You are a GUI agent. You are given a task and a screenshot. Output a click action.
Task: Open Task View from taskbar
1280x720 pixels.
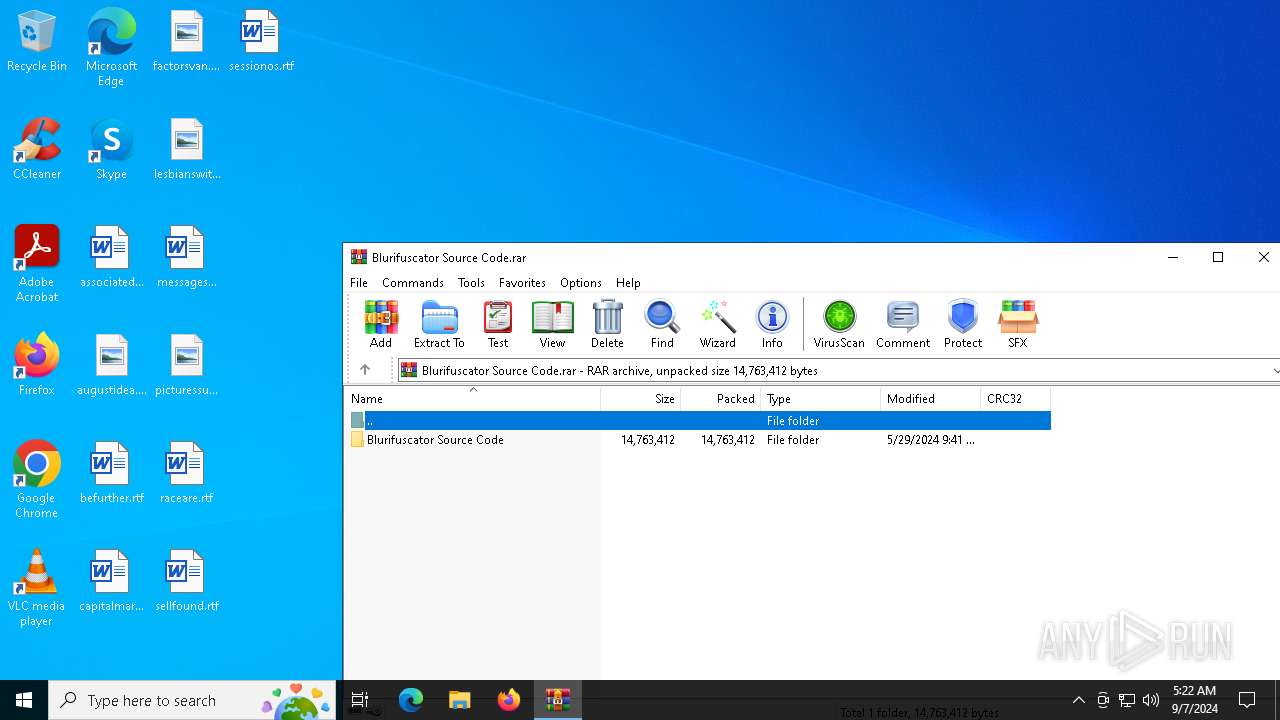[x=361, y=700]
